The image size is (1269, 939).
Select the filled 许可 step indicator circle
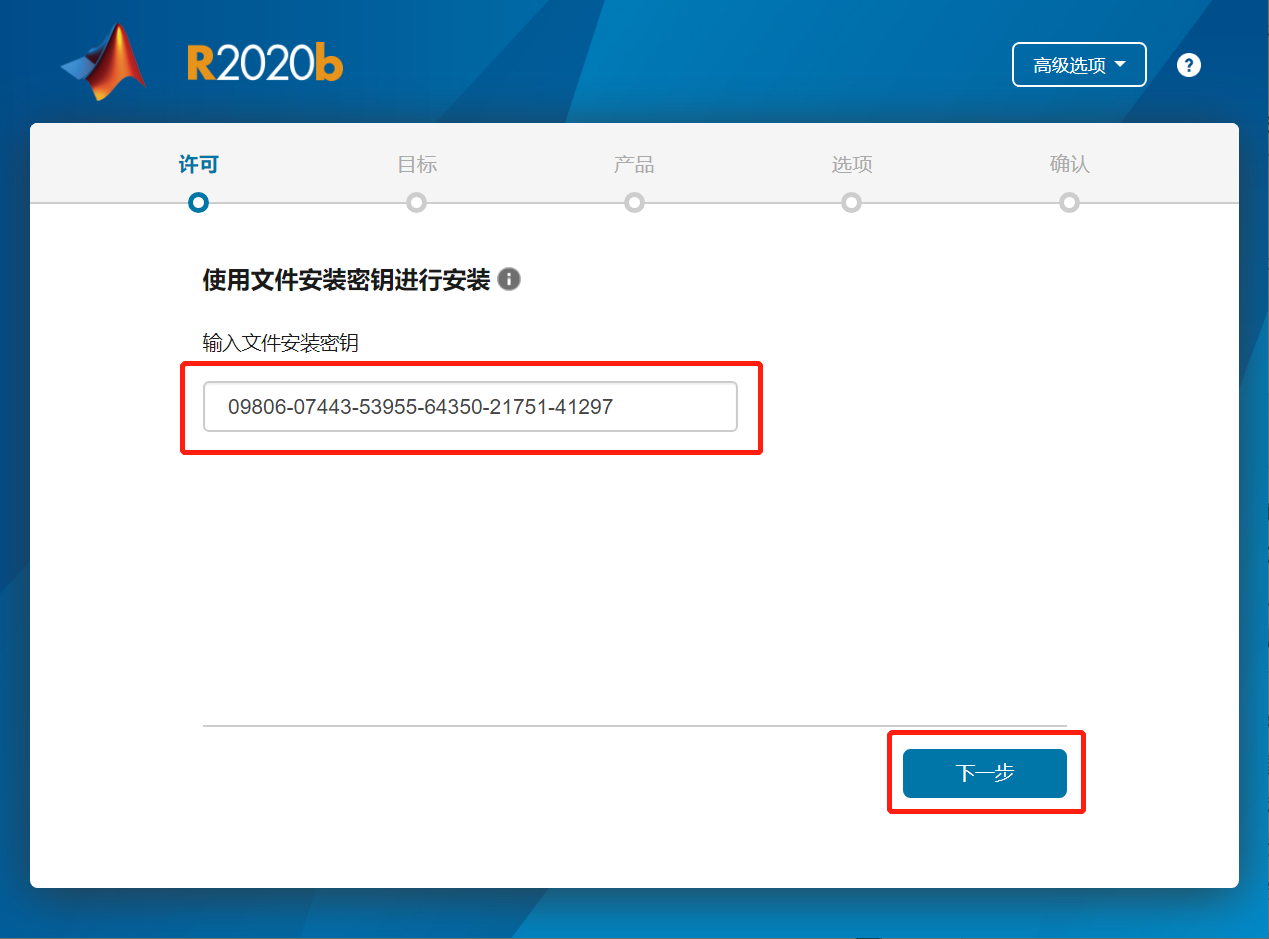(198, 202)
